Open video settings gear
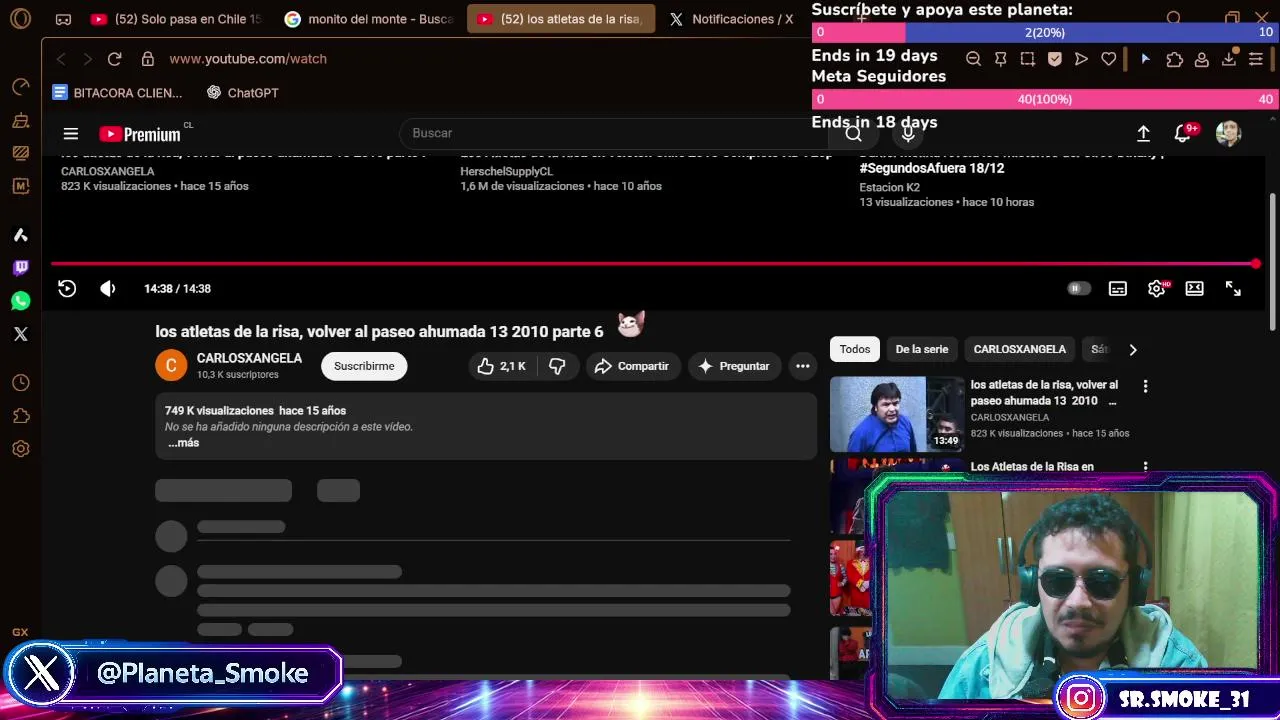This screenshot has width=1280, height=720. [x=1156, y=288]
